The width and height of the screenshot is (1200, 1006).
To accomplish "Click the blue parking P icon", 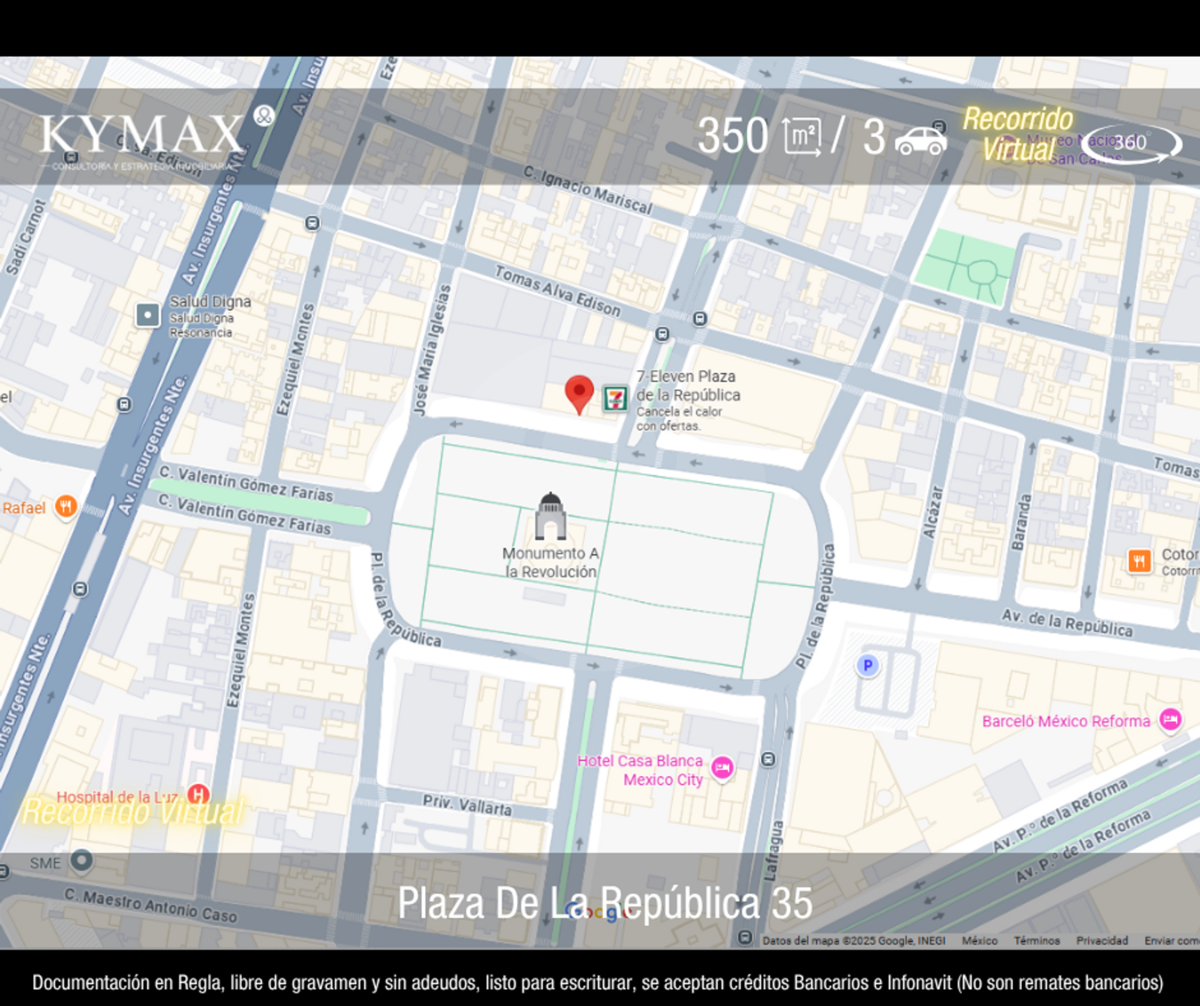I will [x=868, y=665].
